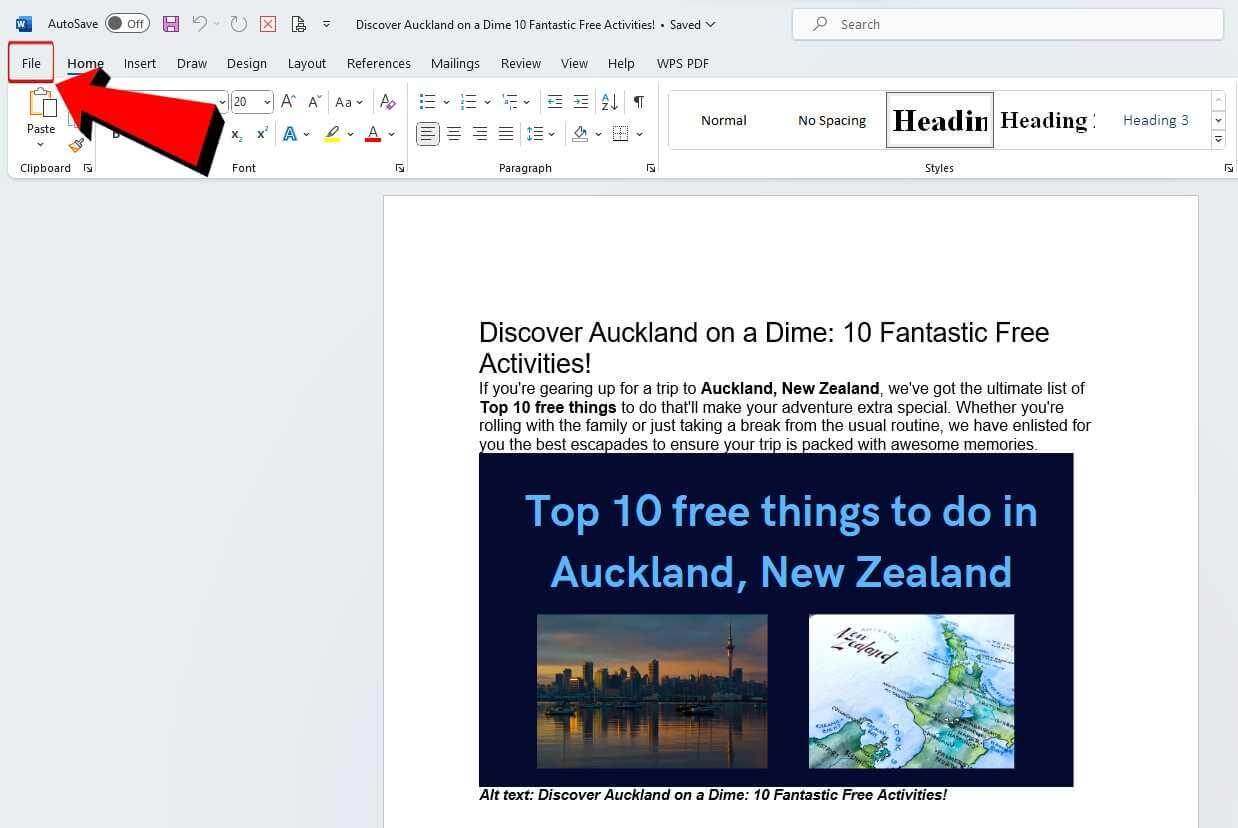Viewport: 1238px width, 828px height.
Task: Select the No Spacing style
Action: 831,120
